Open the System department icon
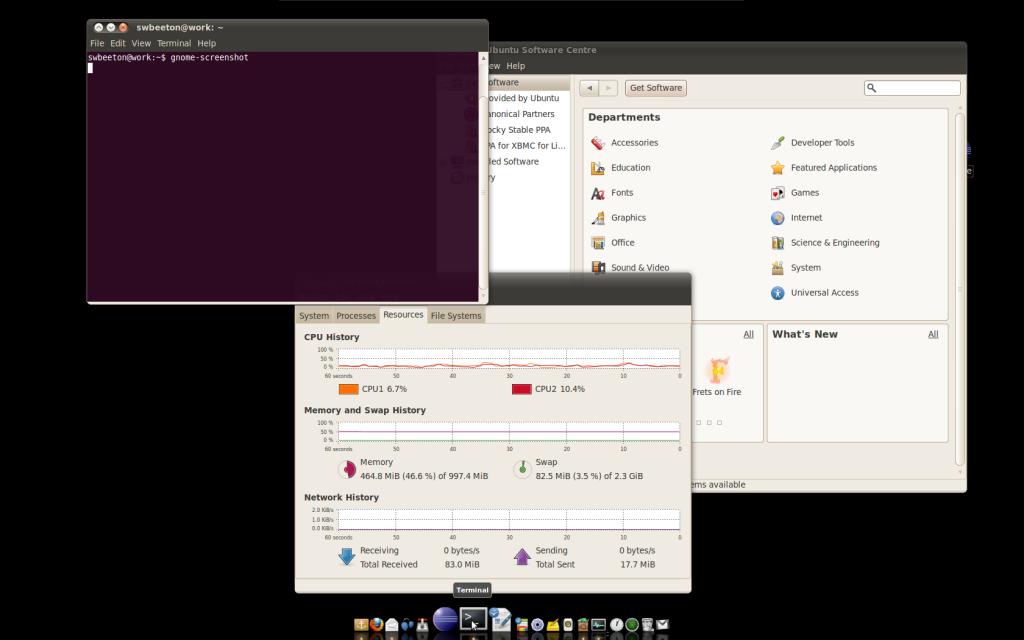This screenshot has width=1024, height=640. click(x=777, y=268)
